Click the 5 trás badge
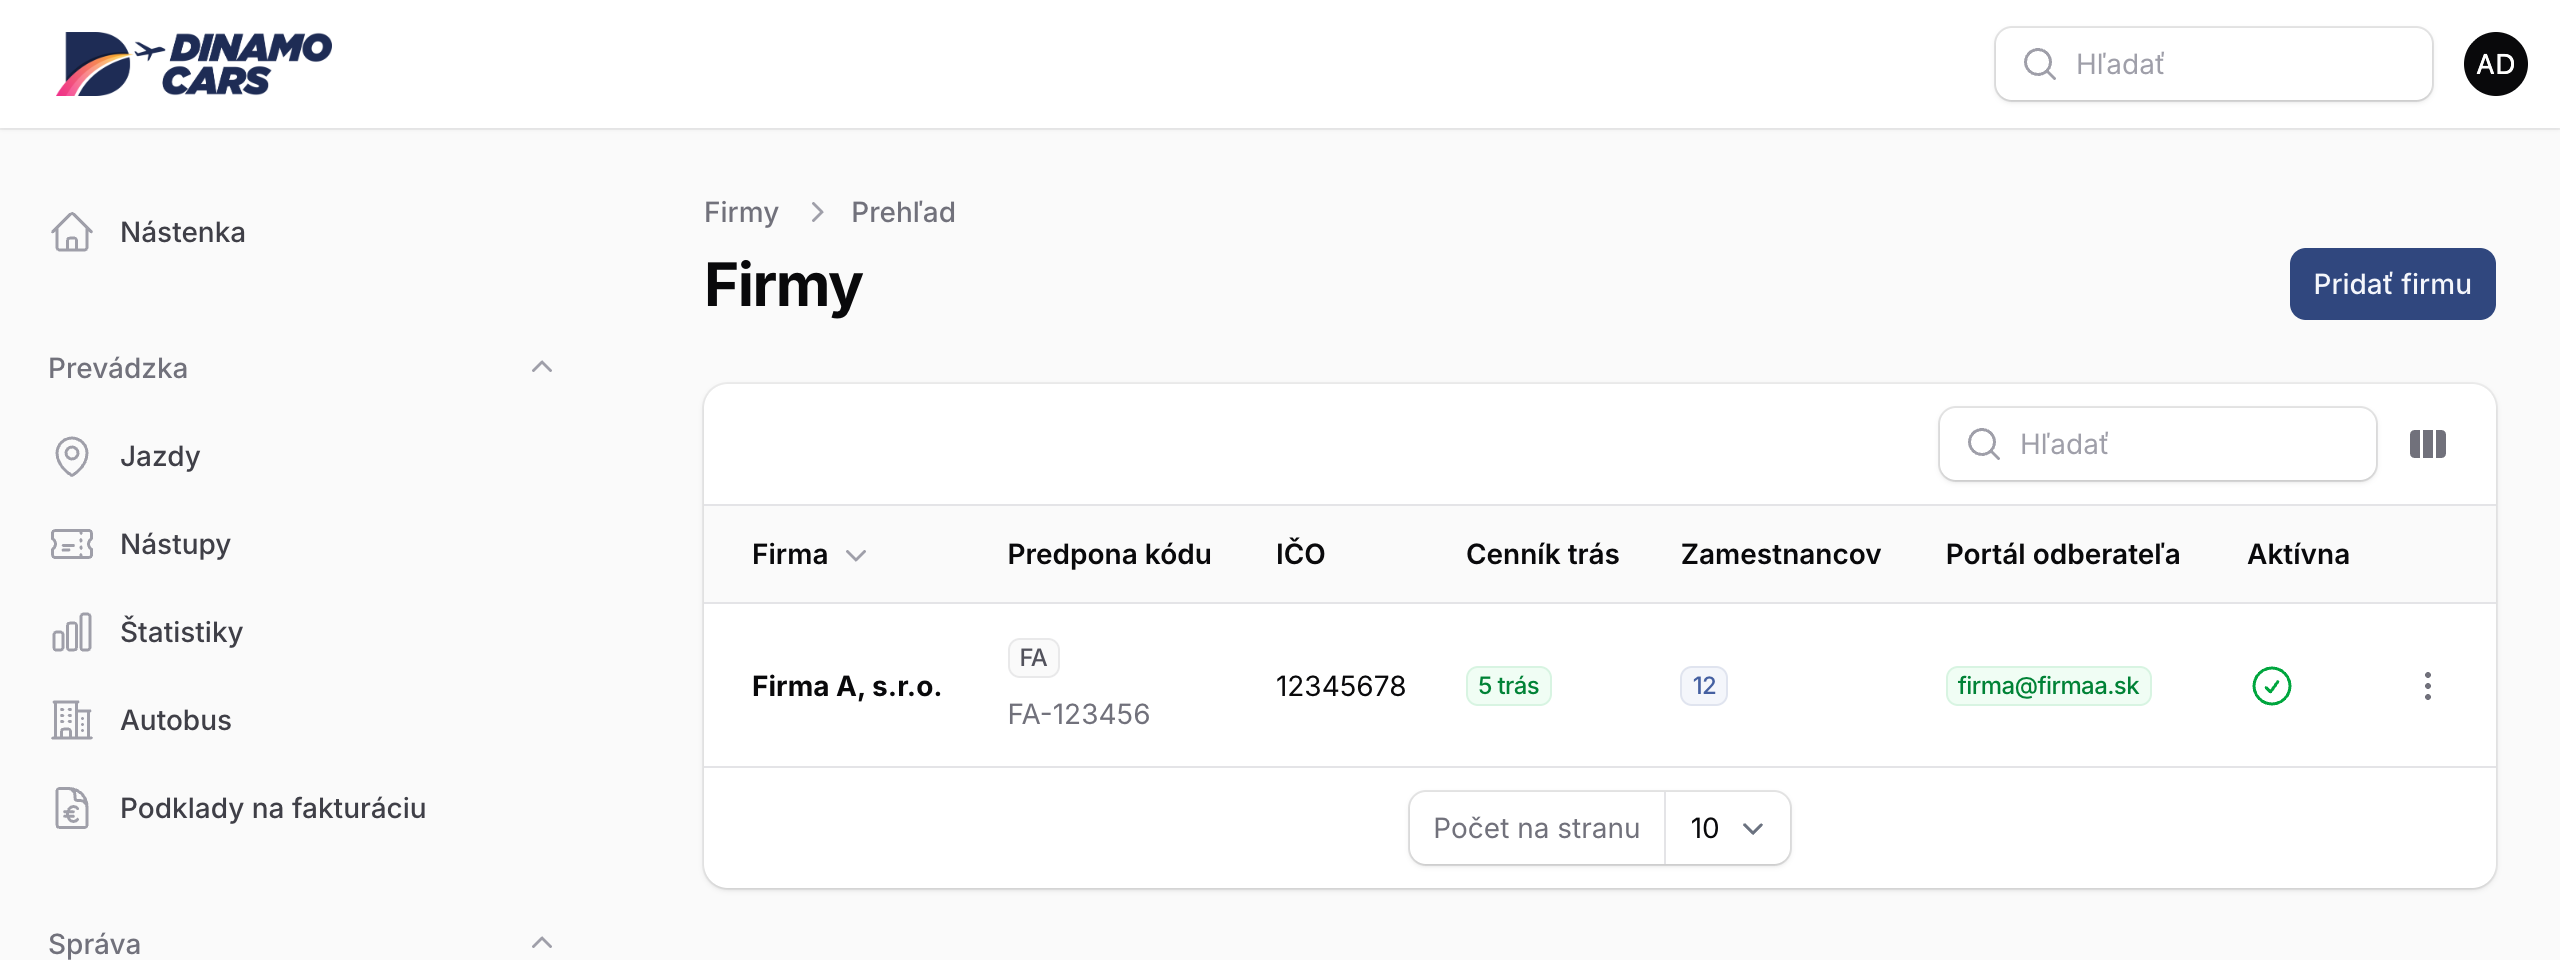This screenshot has height=960, width=2560. [1508, 686]
